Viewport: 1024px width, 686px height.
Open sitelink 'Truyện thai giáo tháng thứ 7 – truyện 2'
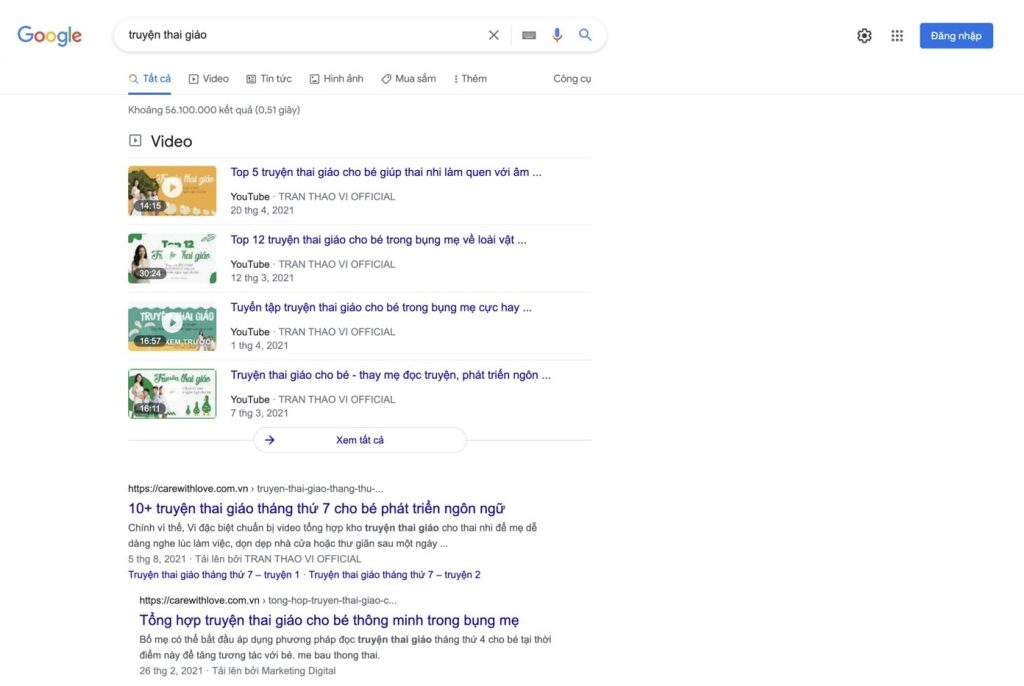pos(394,575)
